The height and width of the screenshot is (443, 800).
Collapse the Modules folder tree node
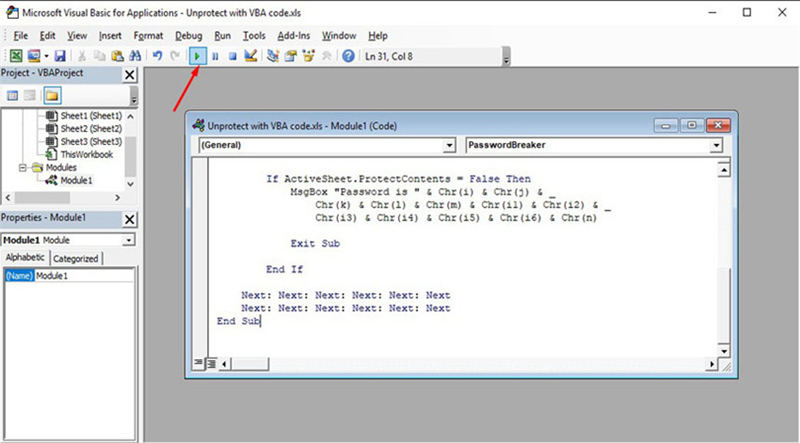click(22, 168)
